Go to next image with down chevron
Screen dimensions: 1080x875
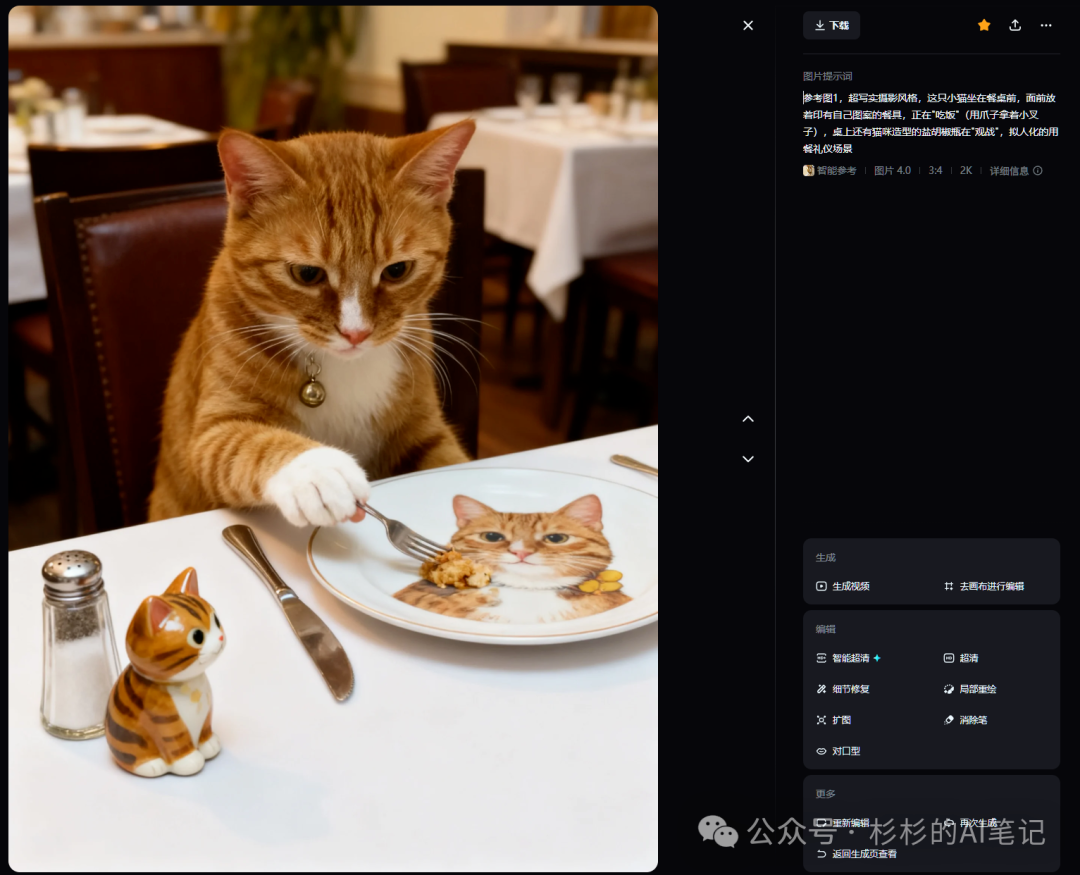[x=748, y=459]
